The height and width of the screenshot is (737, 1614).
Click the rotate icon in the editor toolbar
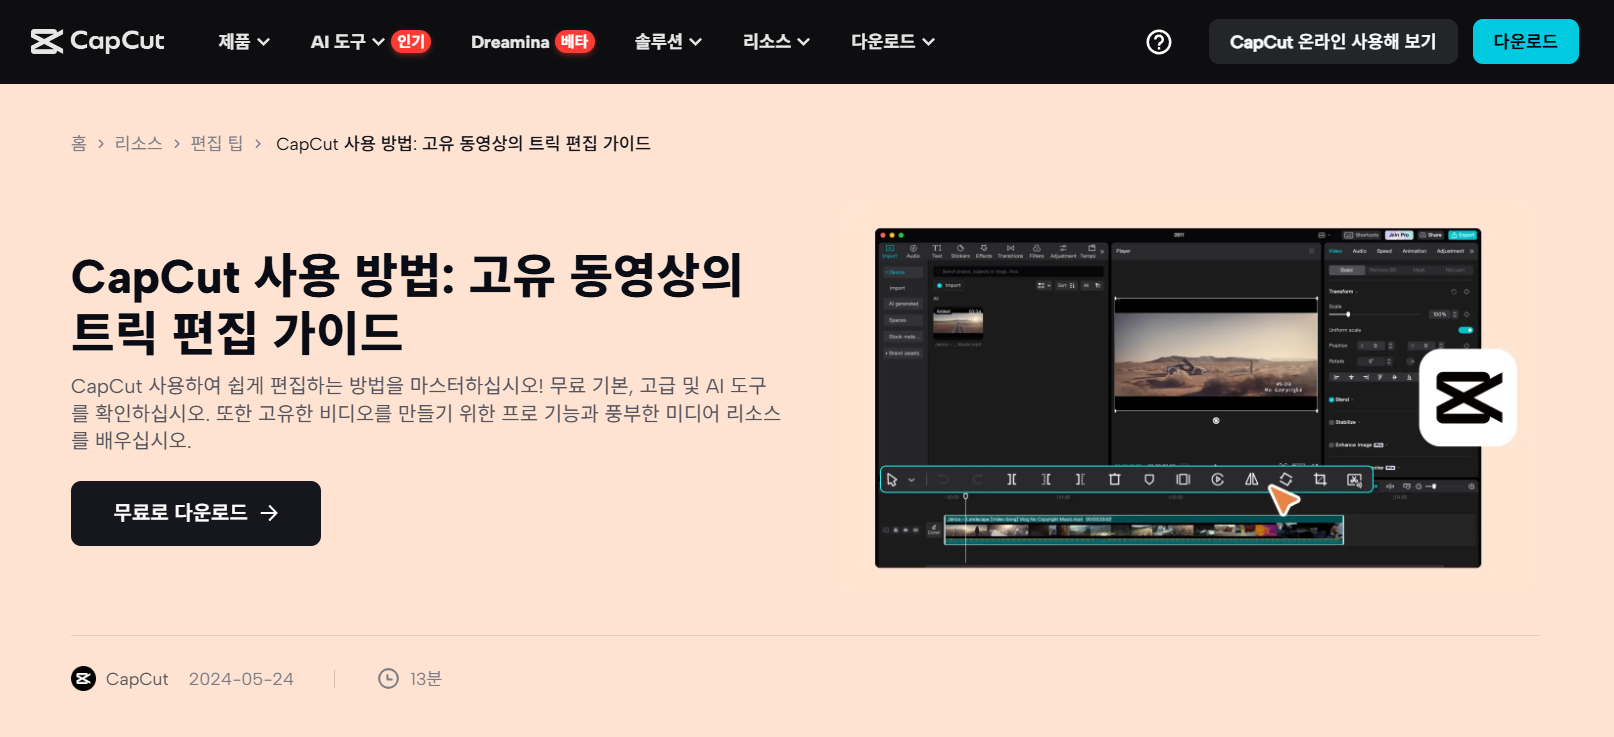(x=1286, y=479)
